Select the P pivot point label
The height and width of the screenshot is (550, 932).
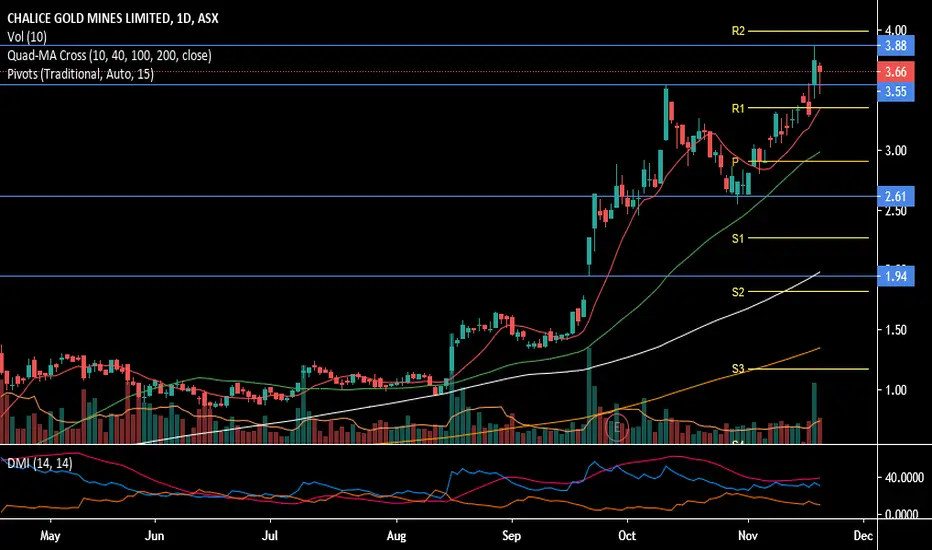click(x=735, y=162)
